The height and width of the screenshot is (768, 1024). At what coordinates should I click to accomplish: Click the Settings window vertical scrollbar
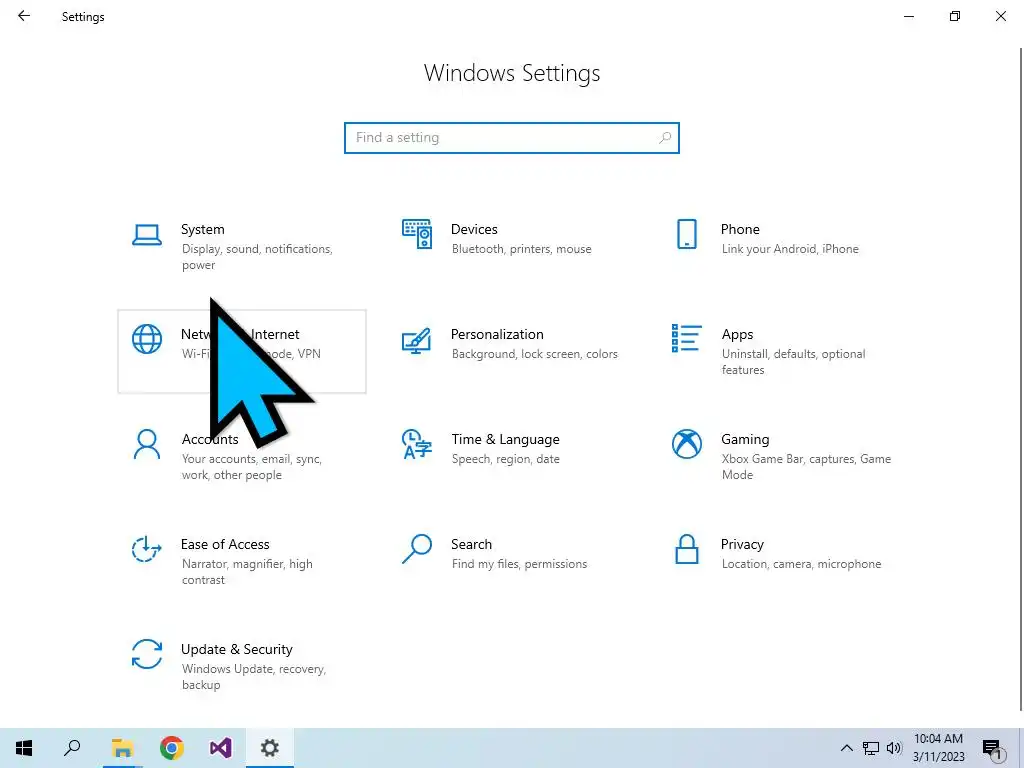click(1021, 379)
